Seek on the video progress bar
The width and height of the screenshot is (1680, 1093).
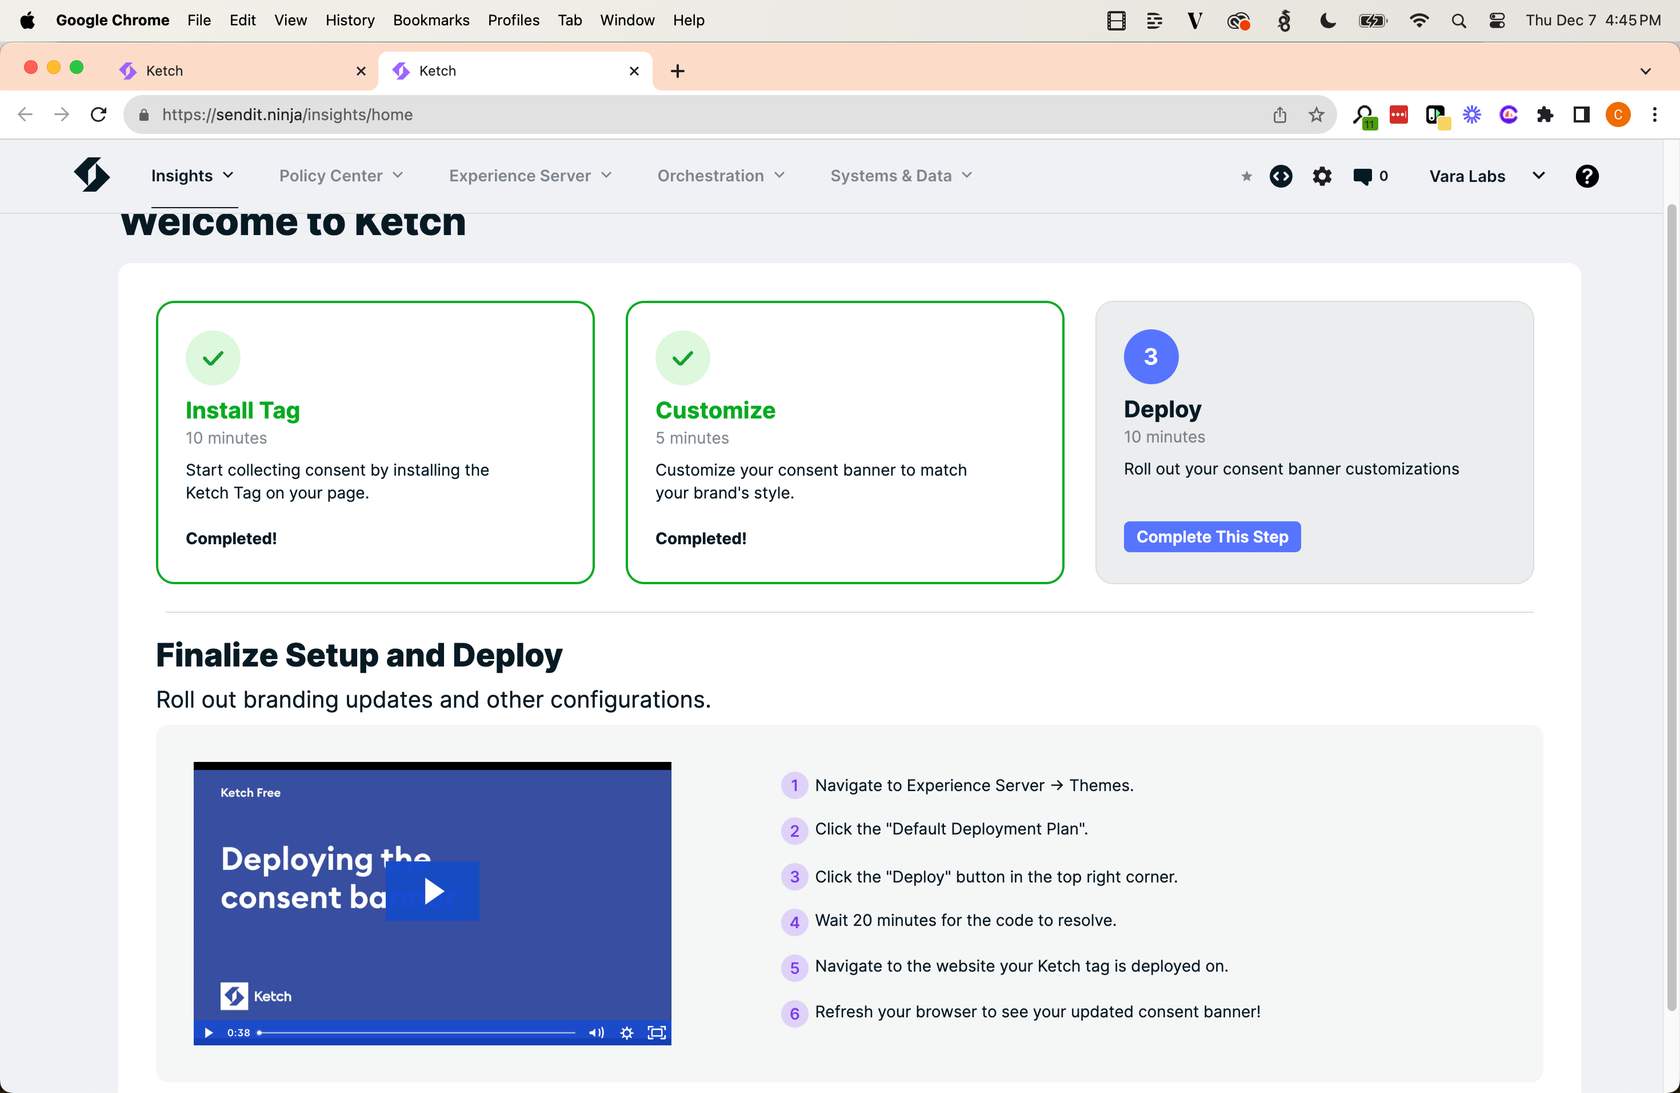[417, 1033]
